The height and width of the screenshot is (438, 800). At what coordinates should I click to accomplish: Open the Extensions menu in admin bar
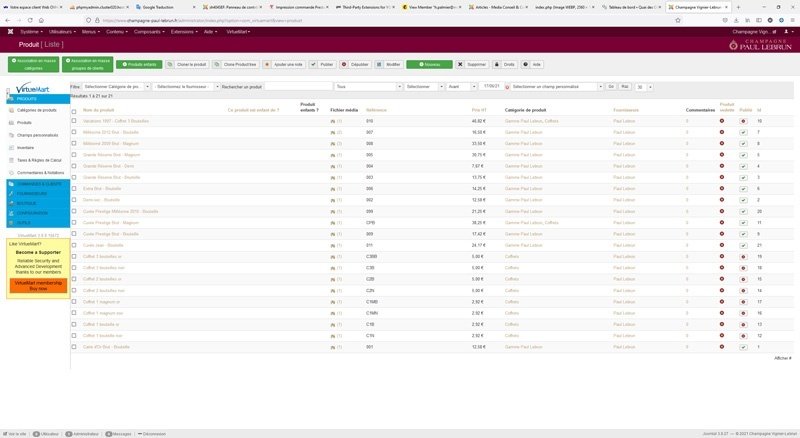pos(184,32)
